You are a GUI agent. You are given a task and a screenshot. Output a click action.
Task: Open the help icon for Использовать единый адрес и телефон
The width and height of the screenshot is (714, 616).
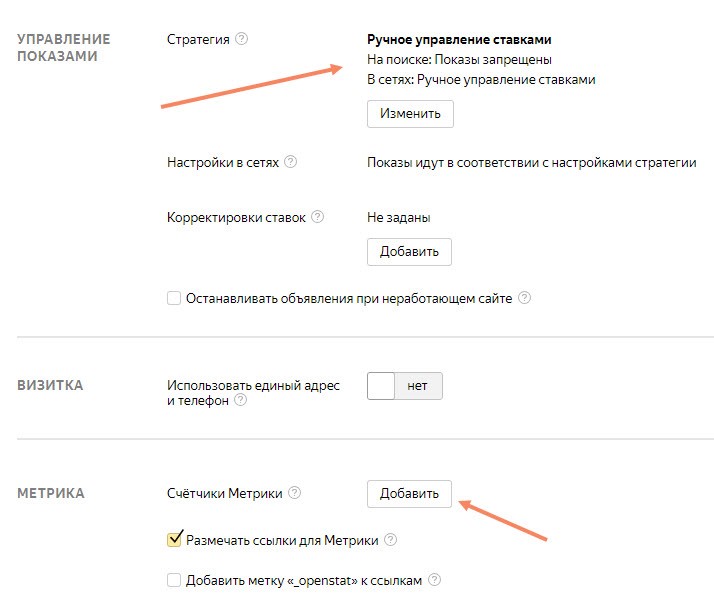coord(240,400)
